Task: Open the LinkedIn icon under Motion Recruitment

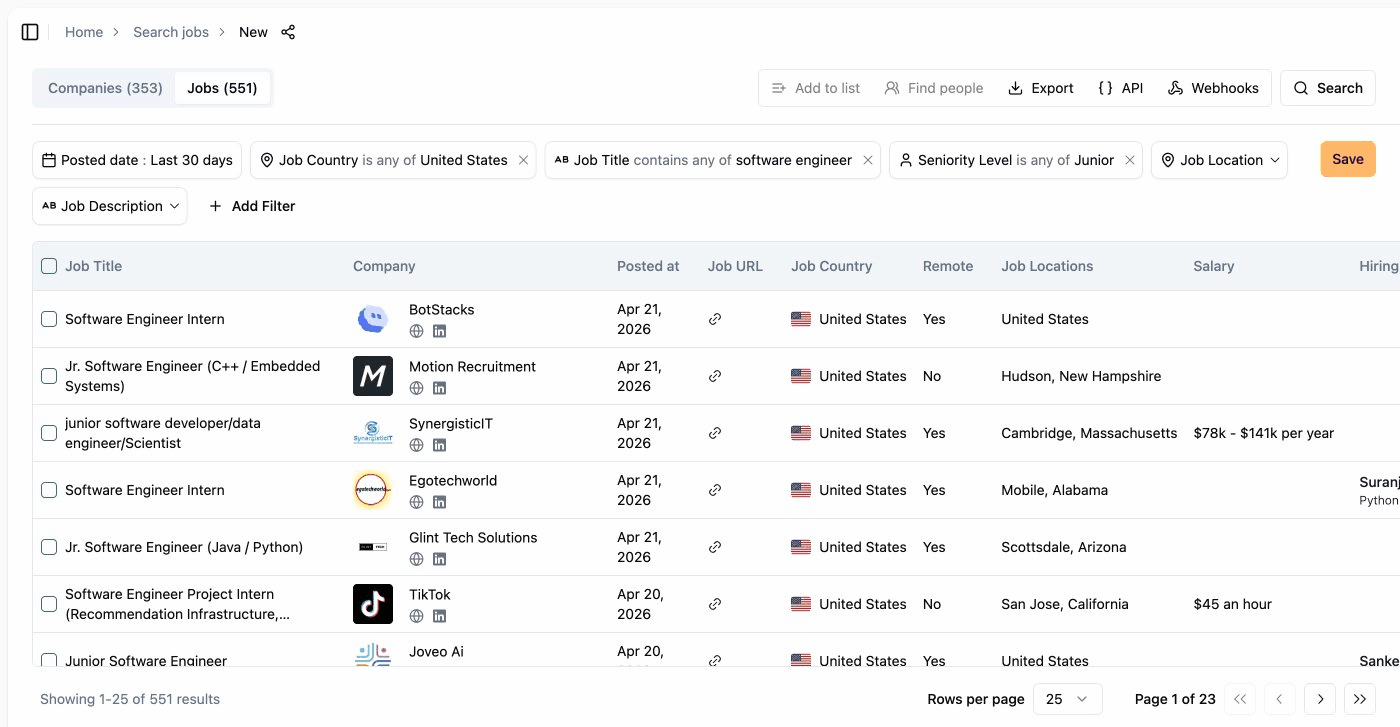Action: point(439,388)
